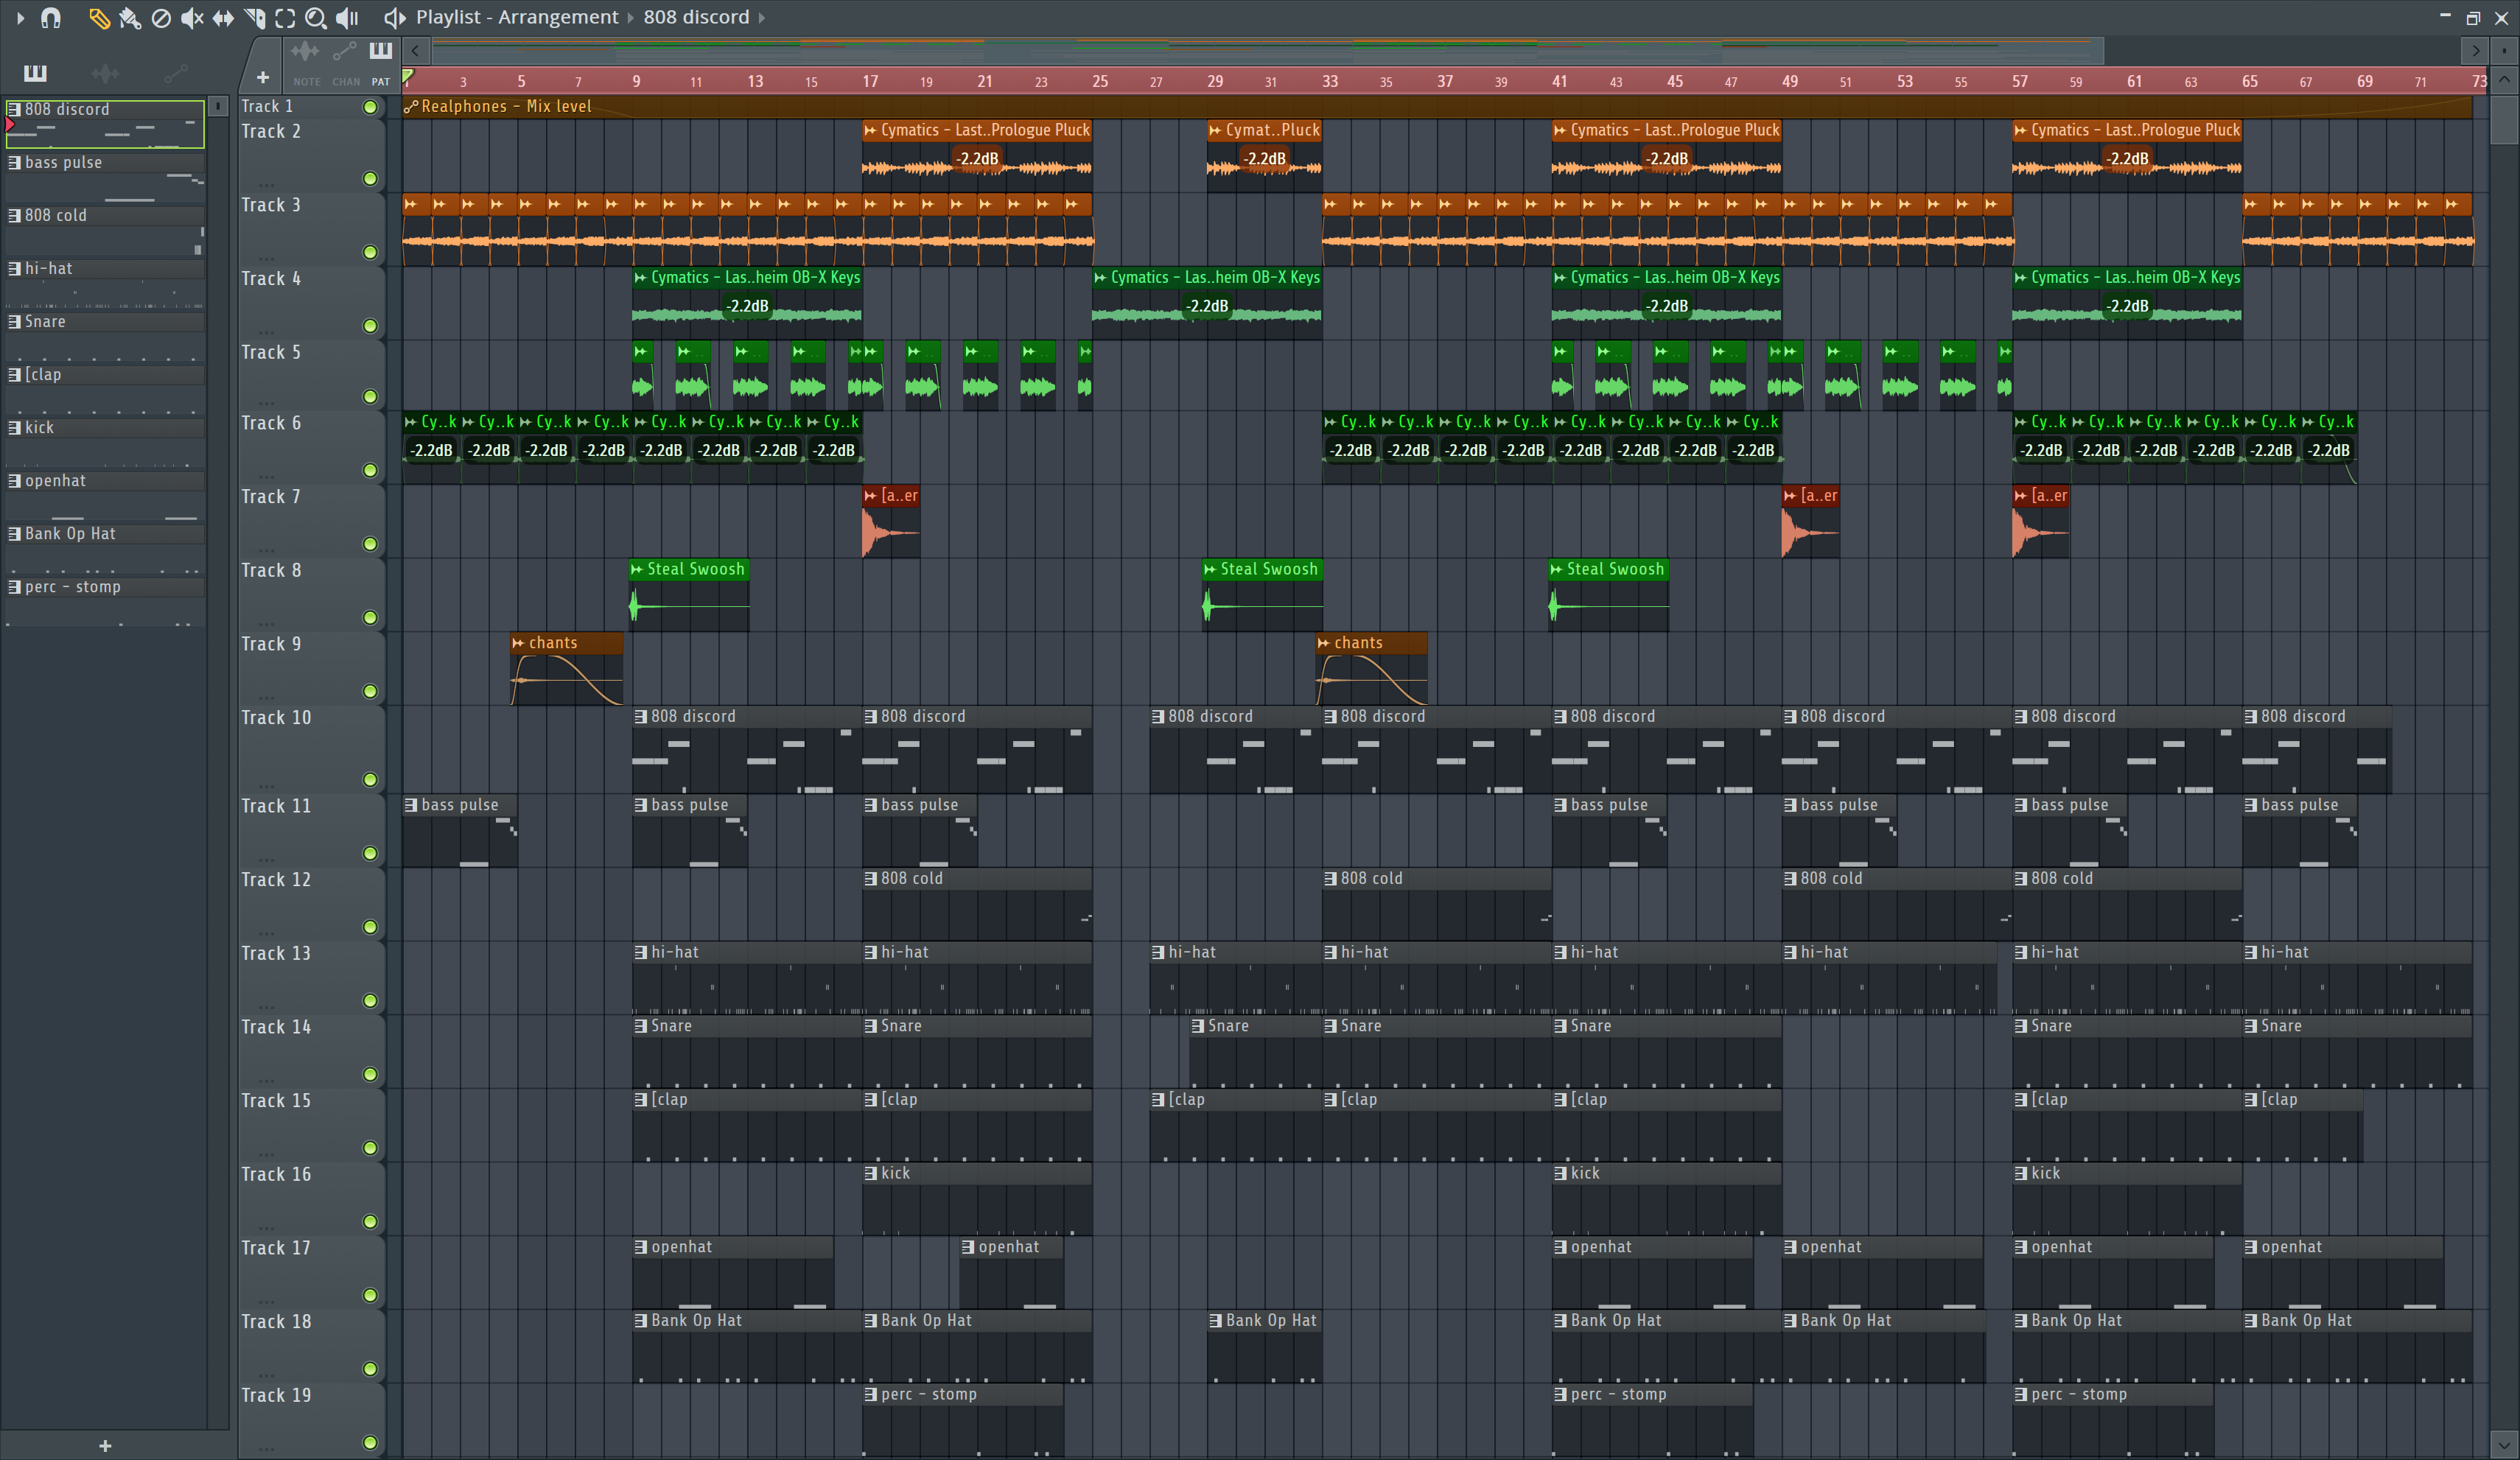
Task: Toggle Track 8 mute LED
Action: [x=370, y=617]
